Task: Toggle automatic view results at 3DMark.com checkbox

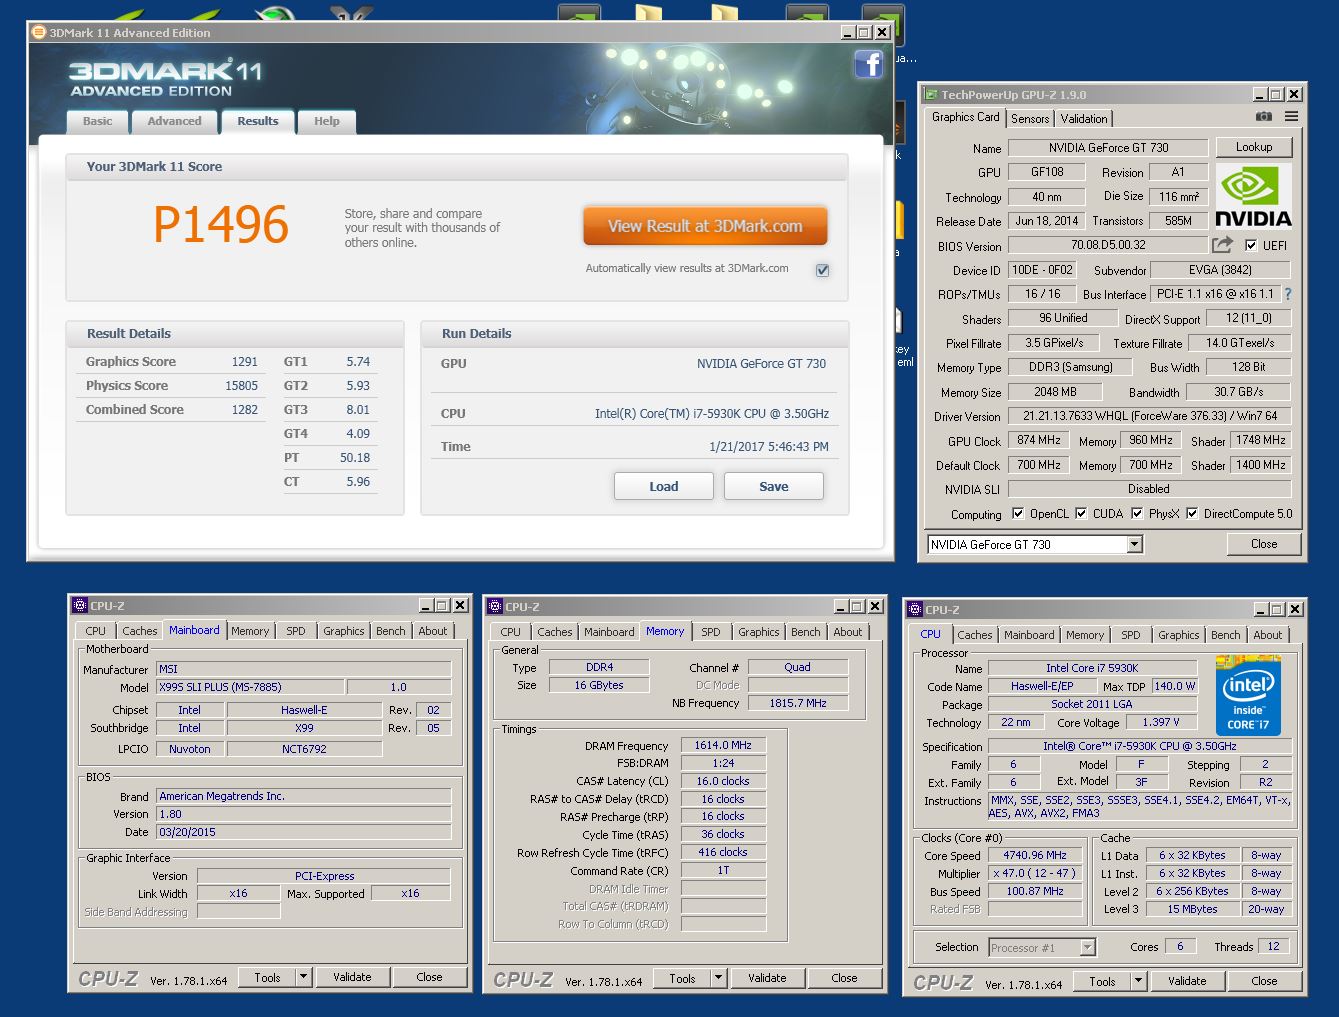Action: tap(822, 270)
